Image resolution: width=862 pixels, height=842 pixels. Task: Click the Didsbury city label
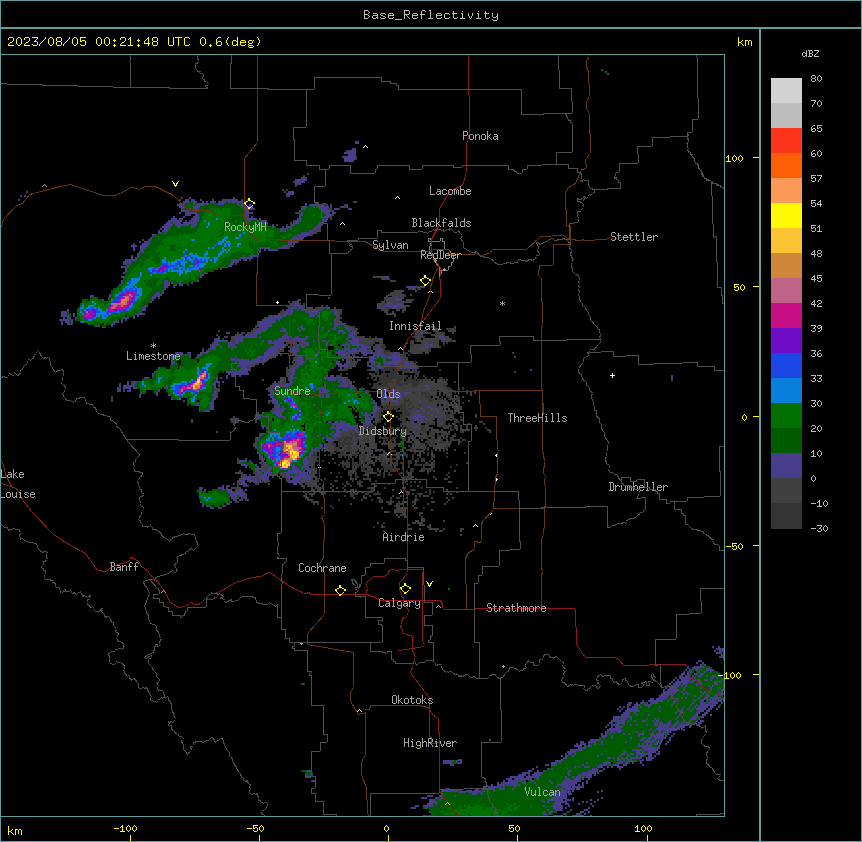pos(383,431)
